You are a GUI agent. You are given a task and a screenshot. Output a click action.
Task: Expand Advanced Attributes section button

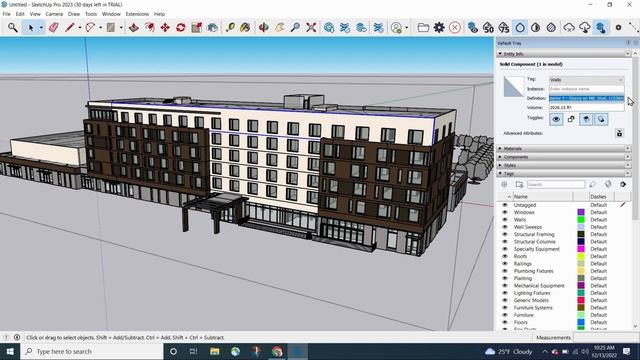point(619,133)
